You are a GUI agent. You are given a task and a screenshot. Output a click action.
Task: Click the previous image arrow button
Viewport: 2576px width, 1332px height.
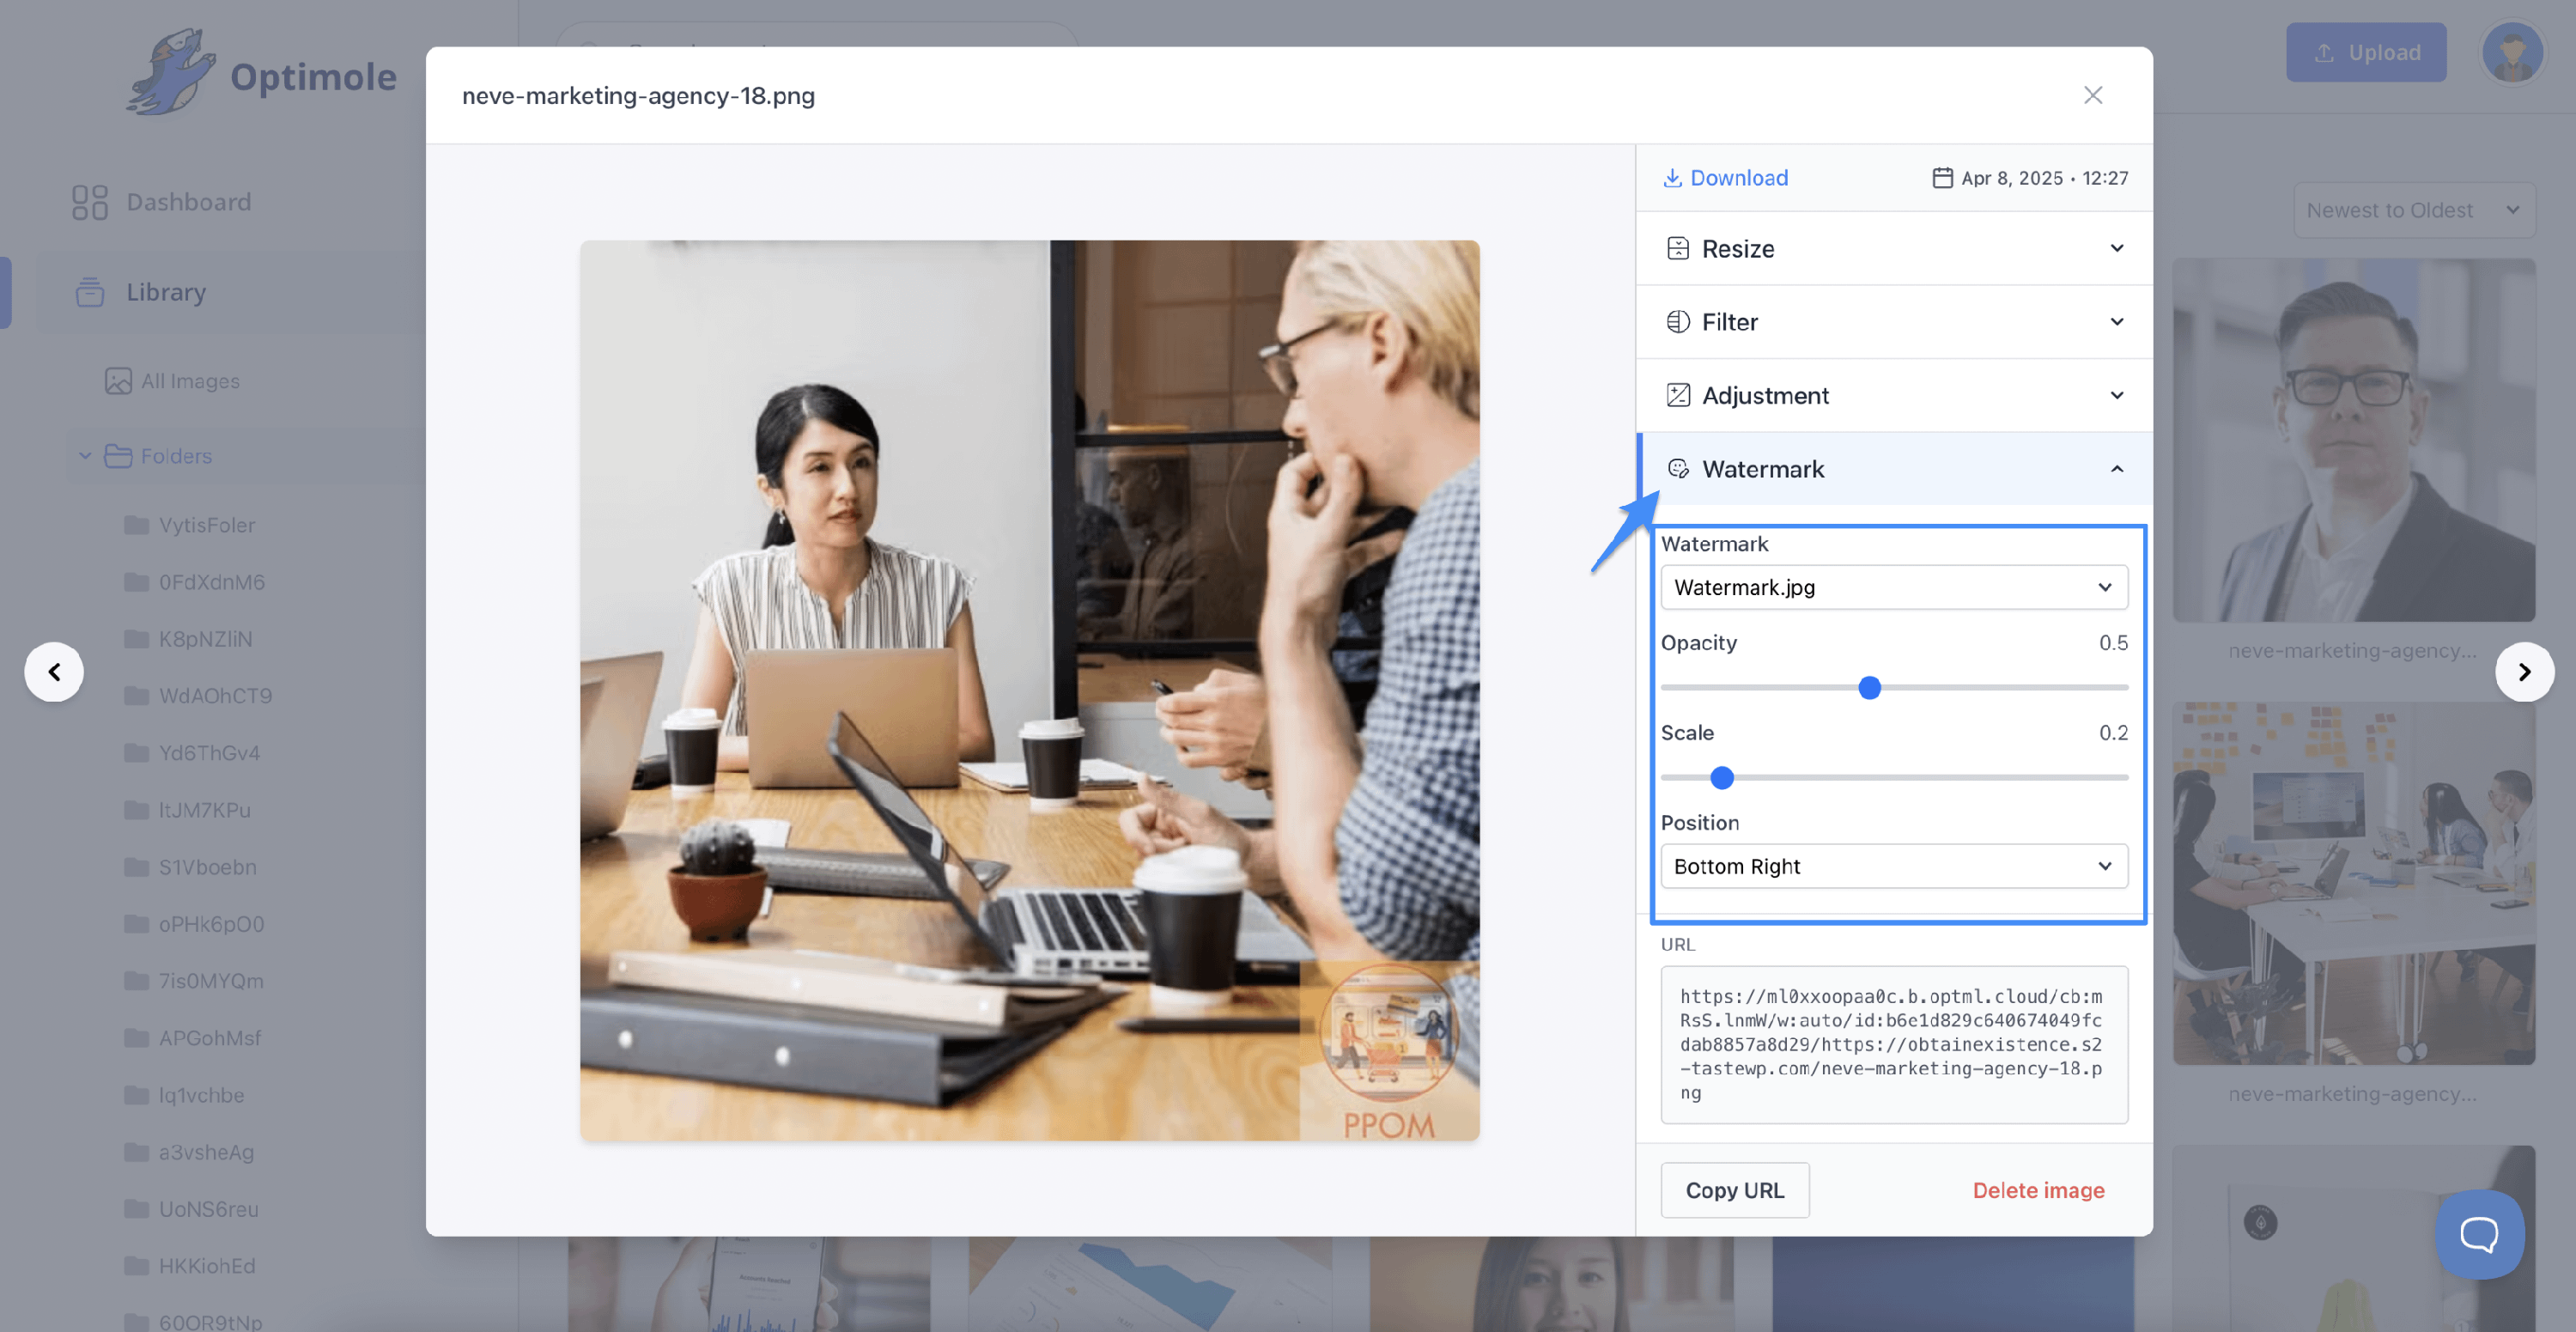pos(54,672)
